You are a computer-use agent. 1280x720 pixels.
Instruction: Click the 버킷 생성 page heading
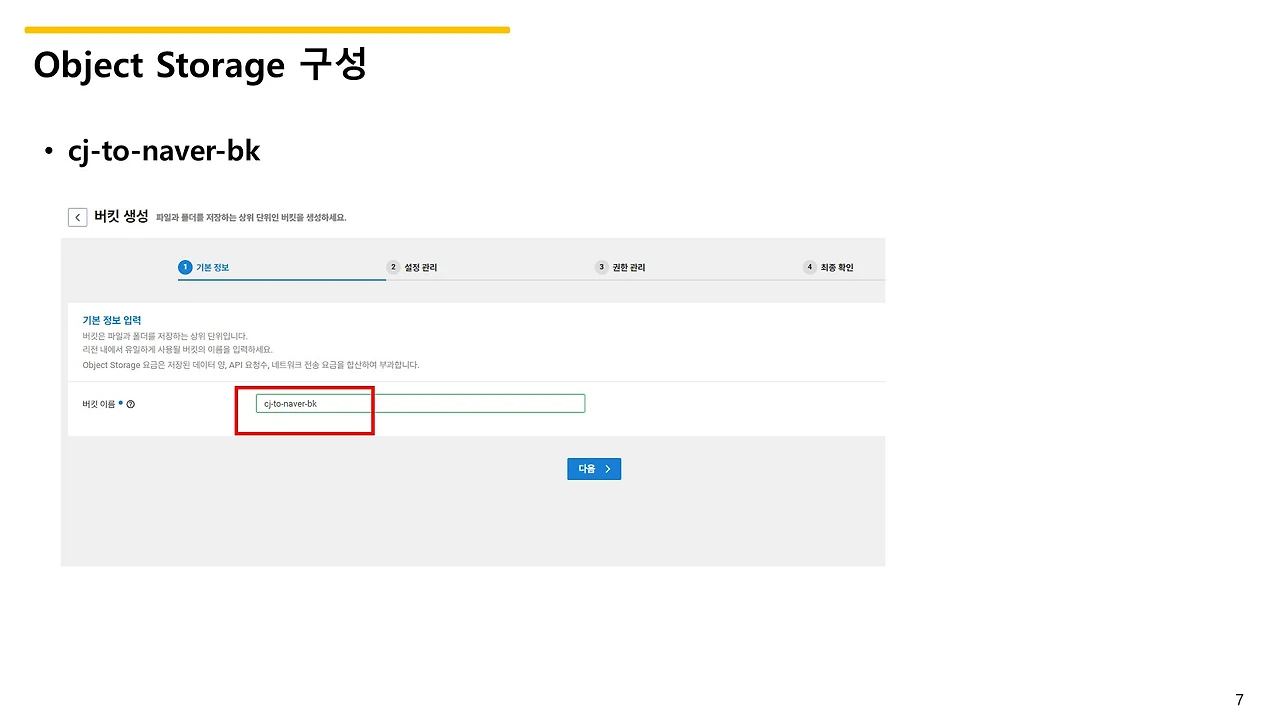point(121,216)
